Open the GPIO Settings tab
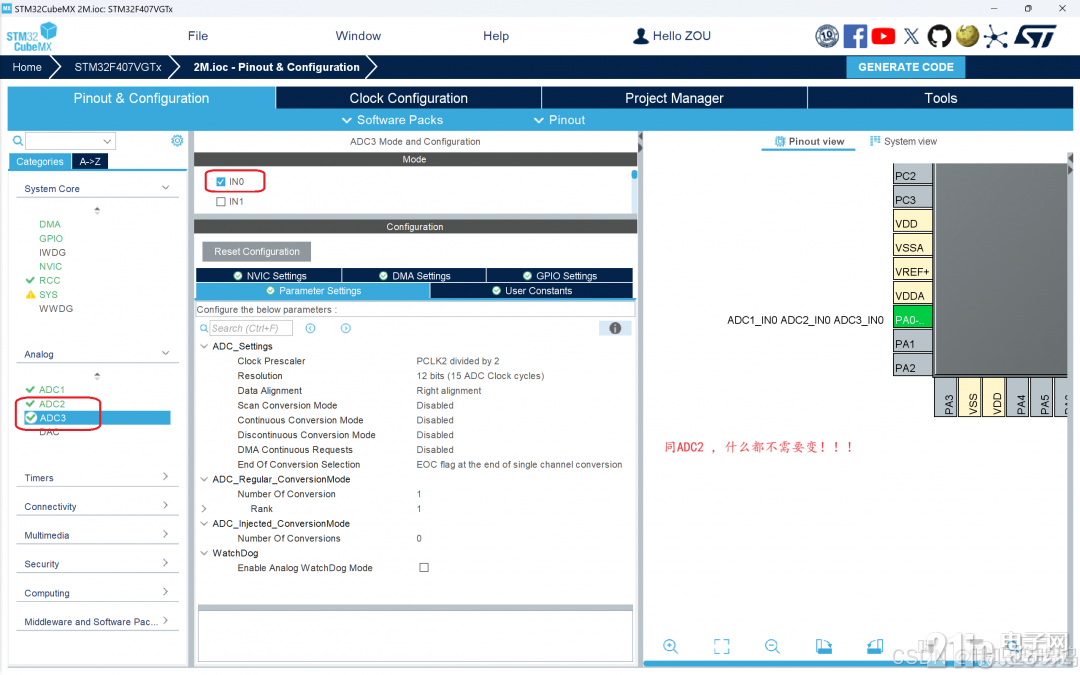Viewport: 1080px width, 675px height. click(559, 276)
